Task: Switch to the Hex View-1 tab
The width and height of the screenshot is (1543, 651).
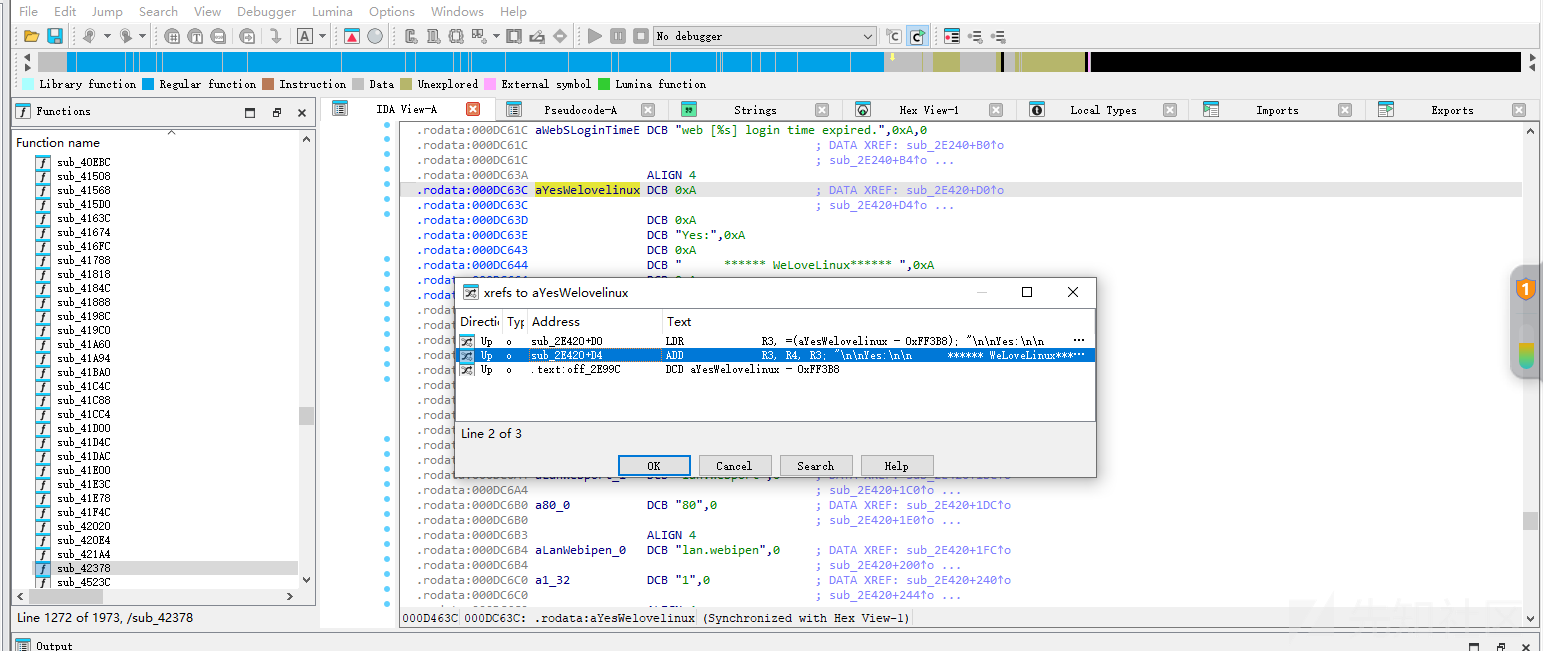Action: coord(928,110)
